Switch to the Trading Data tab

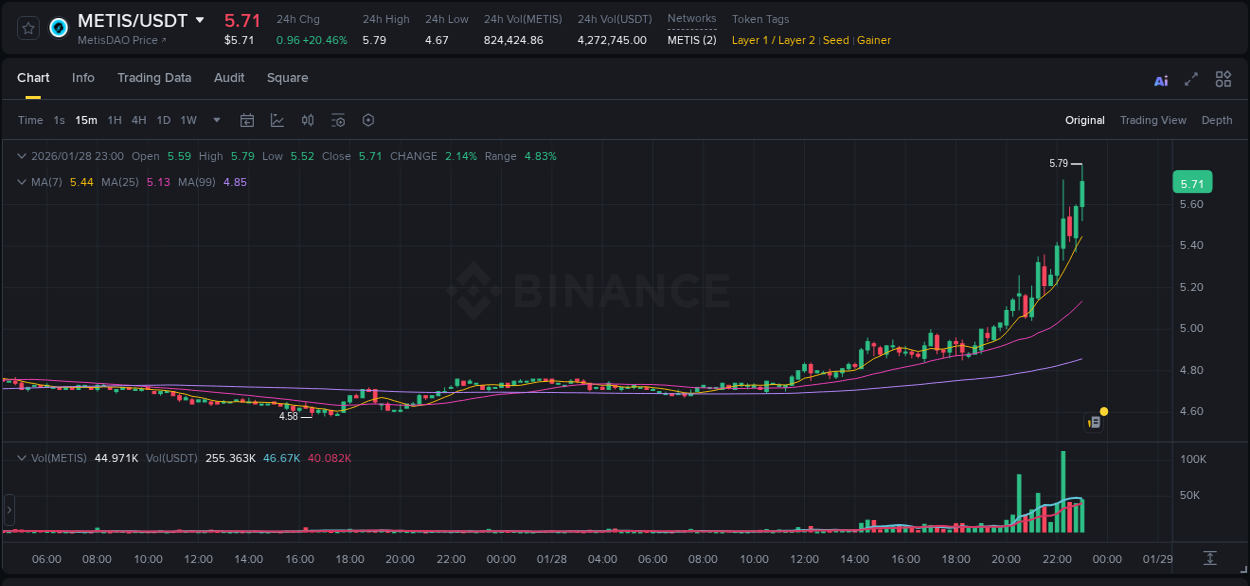(x=154, y=78)
